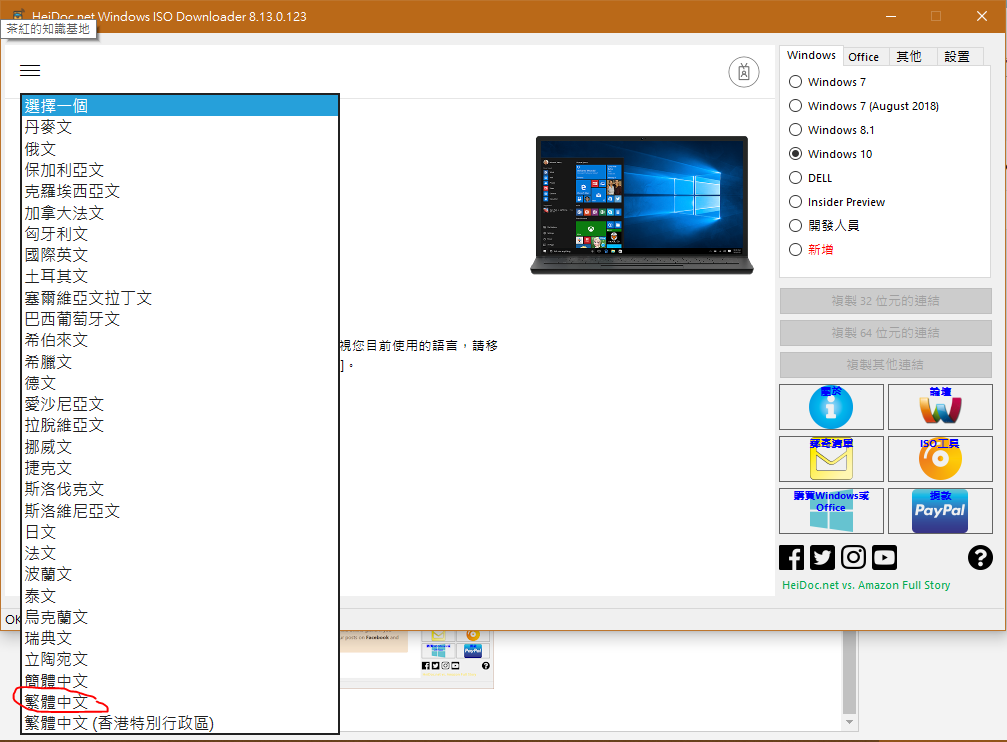Pick 斯洛維尼亞文 in the list
The height and width of the screenshot is (742, 1007).
(180, 511)
